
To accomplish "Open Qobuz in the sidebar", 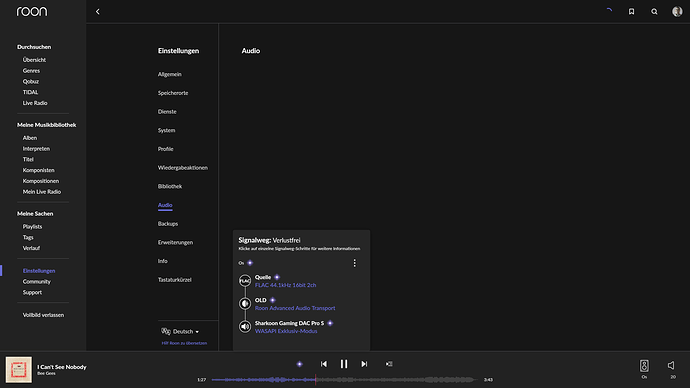I will pos(31,81).
